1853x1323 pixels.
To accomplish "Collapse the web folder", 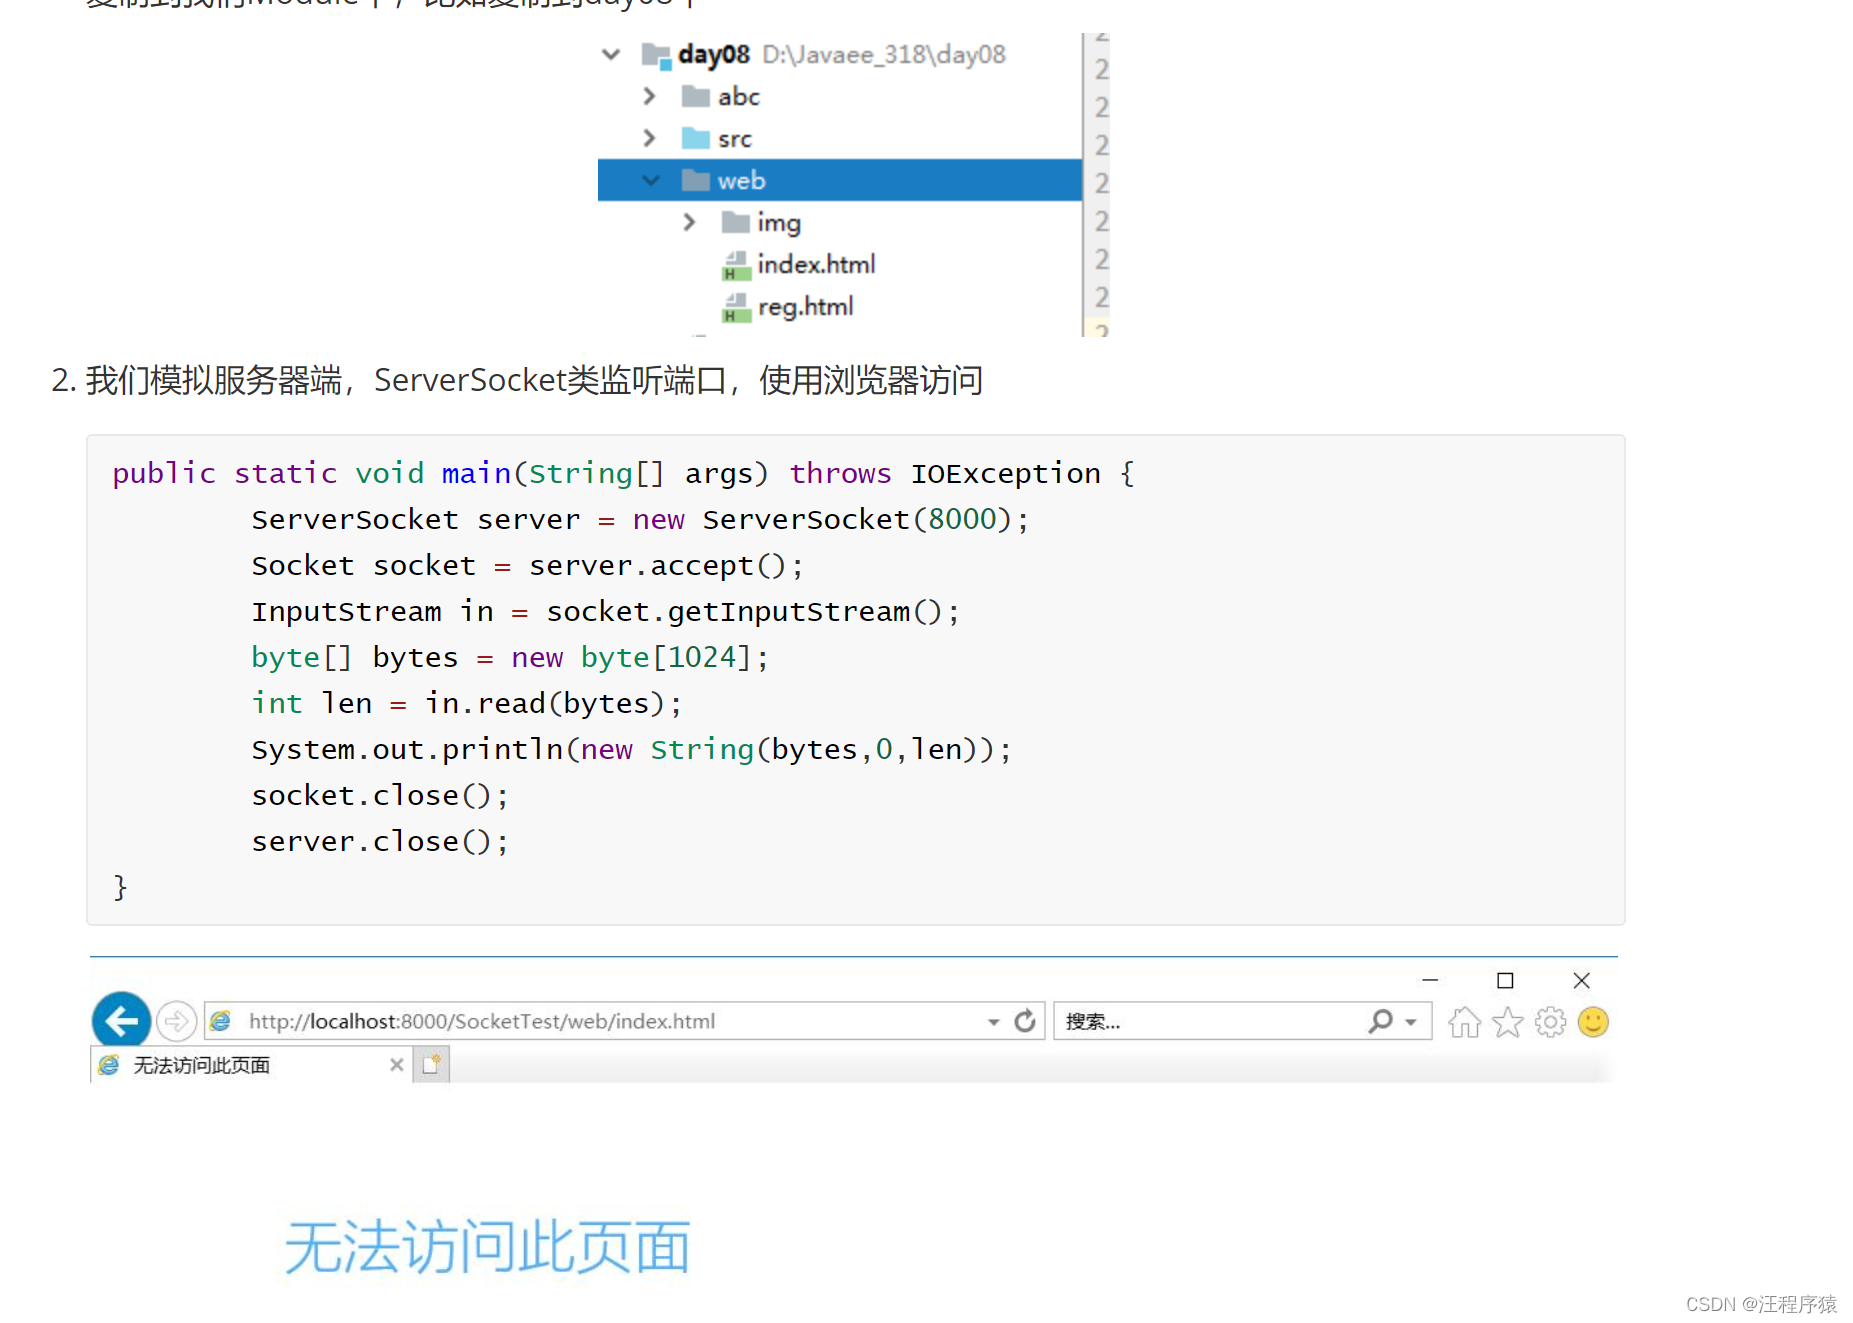I will pyautogui.click(x=651, y=180).
